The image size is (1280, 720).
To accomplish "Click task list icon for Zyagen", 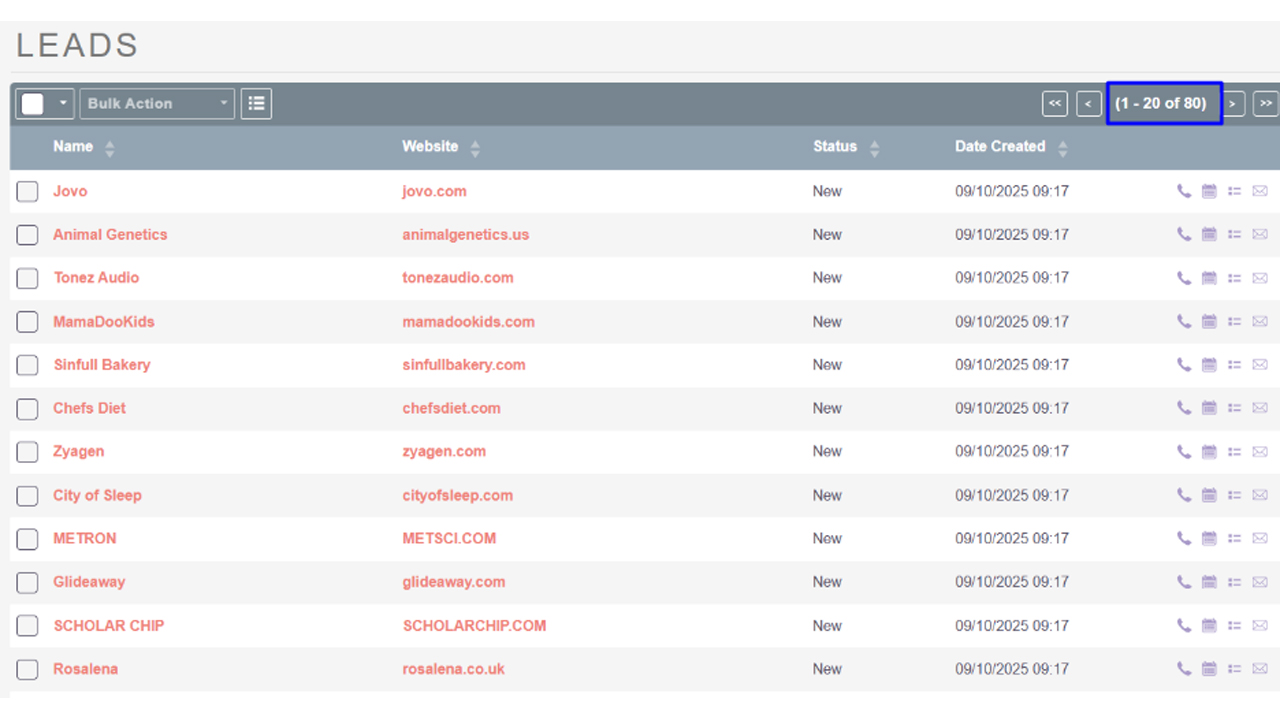I will pos(1234,451).
